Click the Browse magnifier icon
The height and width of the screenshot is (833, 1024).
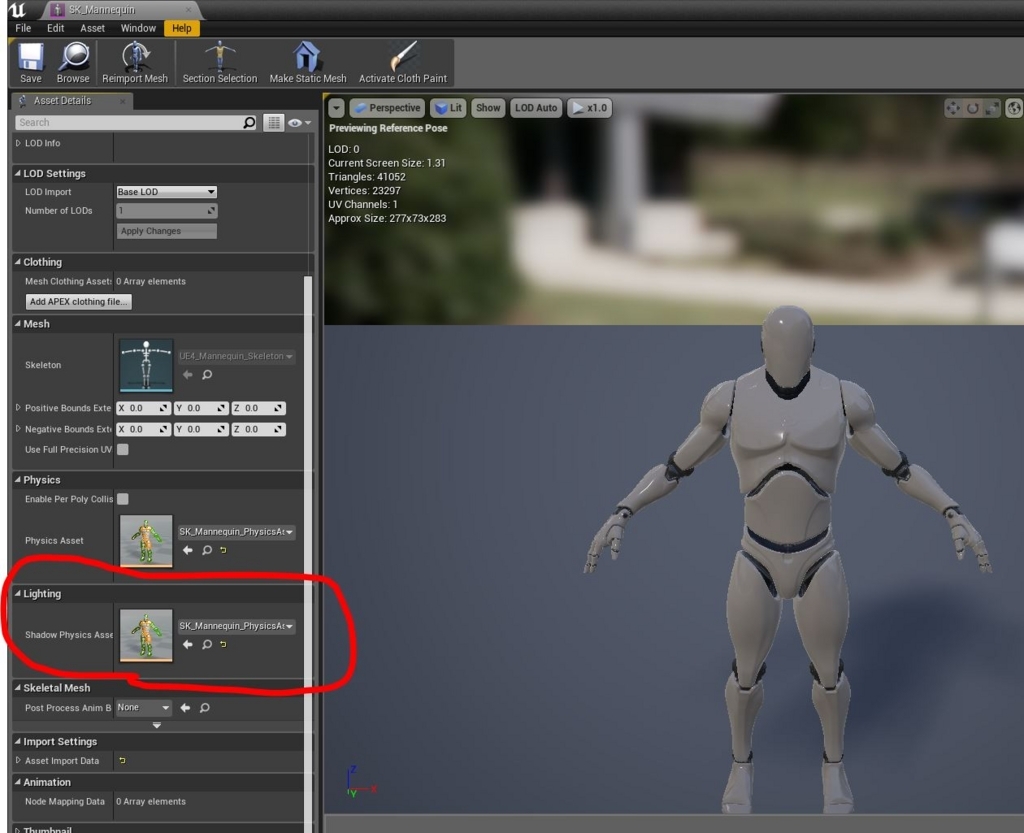pyautogui.click(x=73, y=57)
